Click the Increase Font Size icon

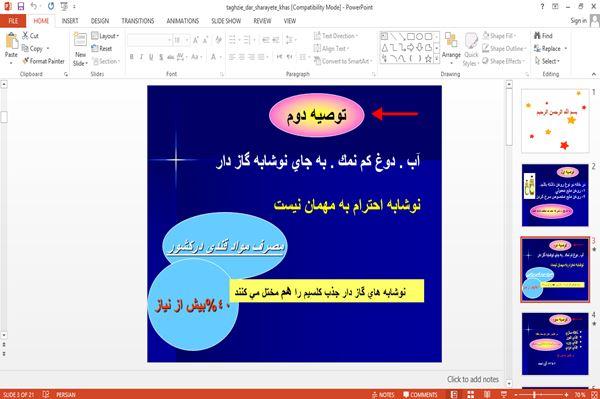pos(196,40)
